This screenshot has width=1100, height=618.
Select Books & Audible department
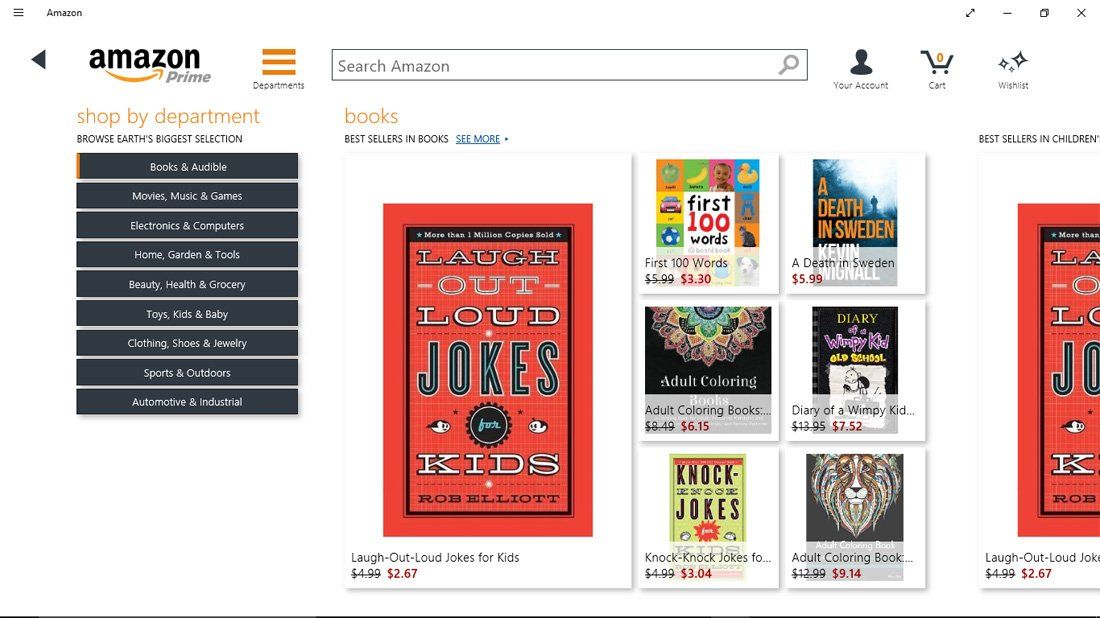(x=188, y=167)
